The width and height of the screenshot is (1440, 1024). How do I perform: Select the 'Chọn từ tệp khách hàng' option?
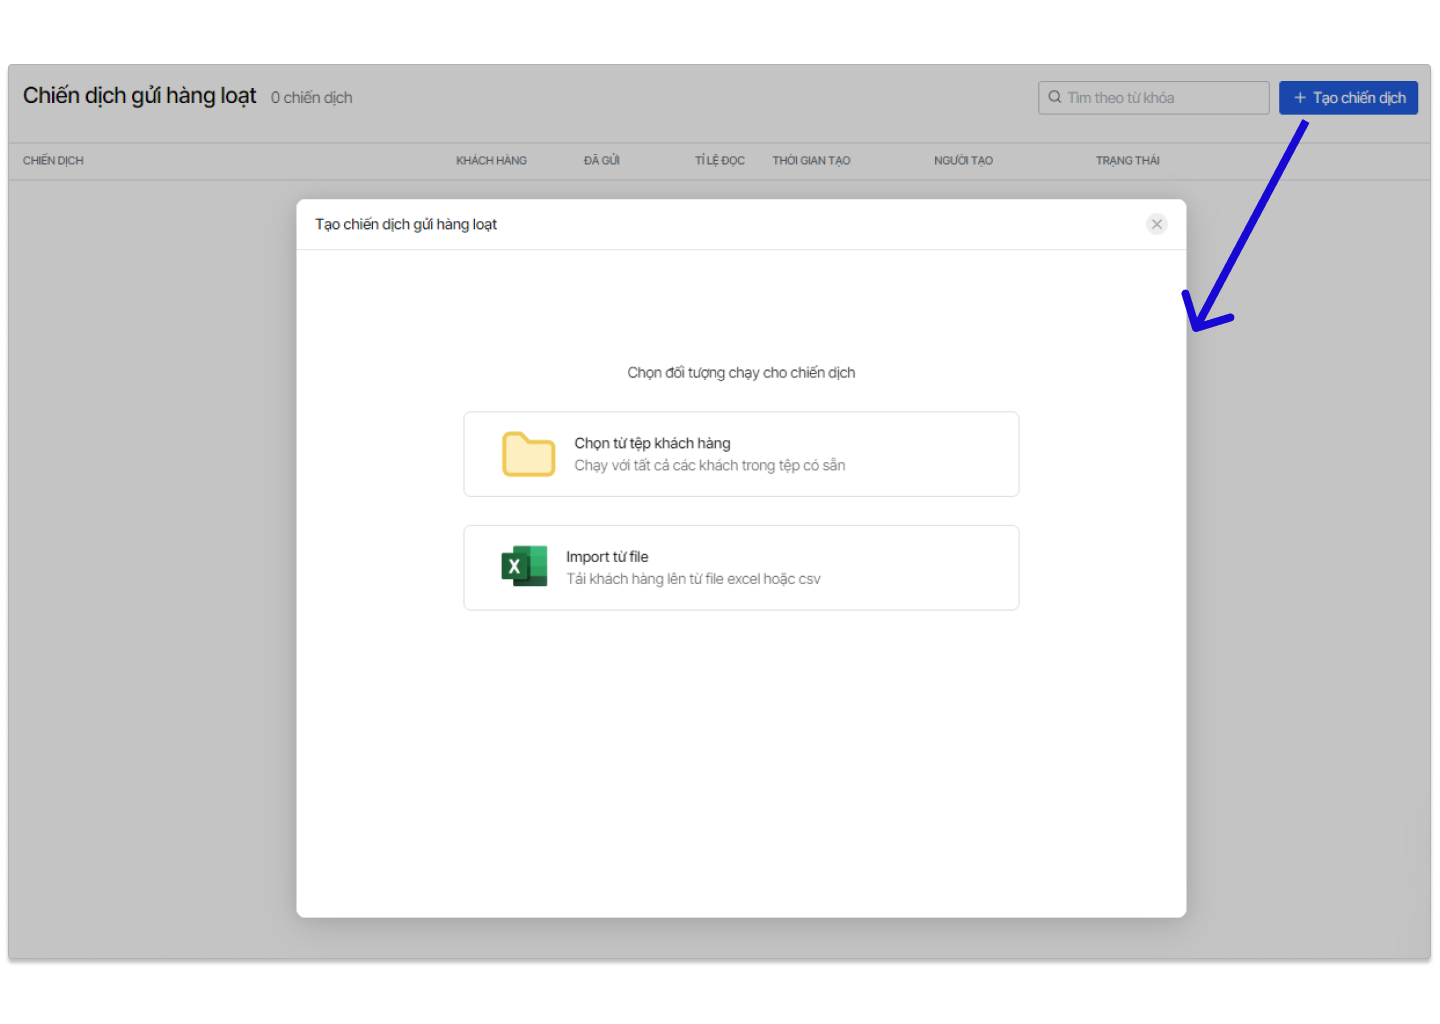[x=741, y=454]
